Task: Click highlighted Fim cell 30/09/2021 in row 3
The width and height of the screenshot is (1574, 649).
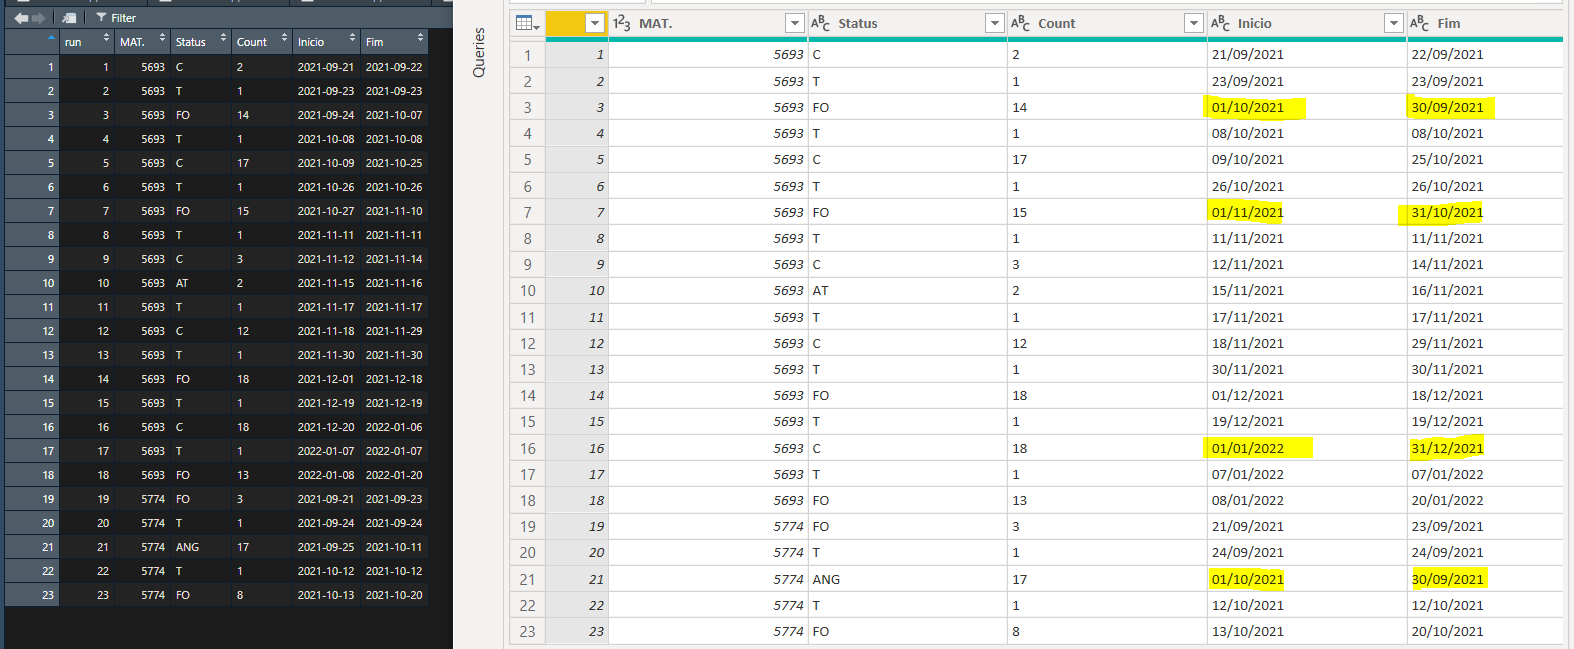Action: [x=1485, y=107]
